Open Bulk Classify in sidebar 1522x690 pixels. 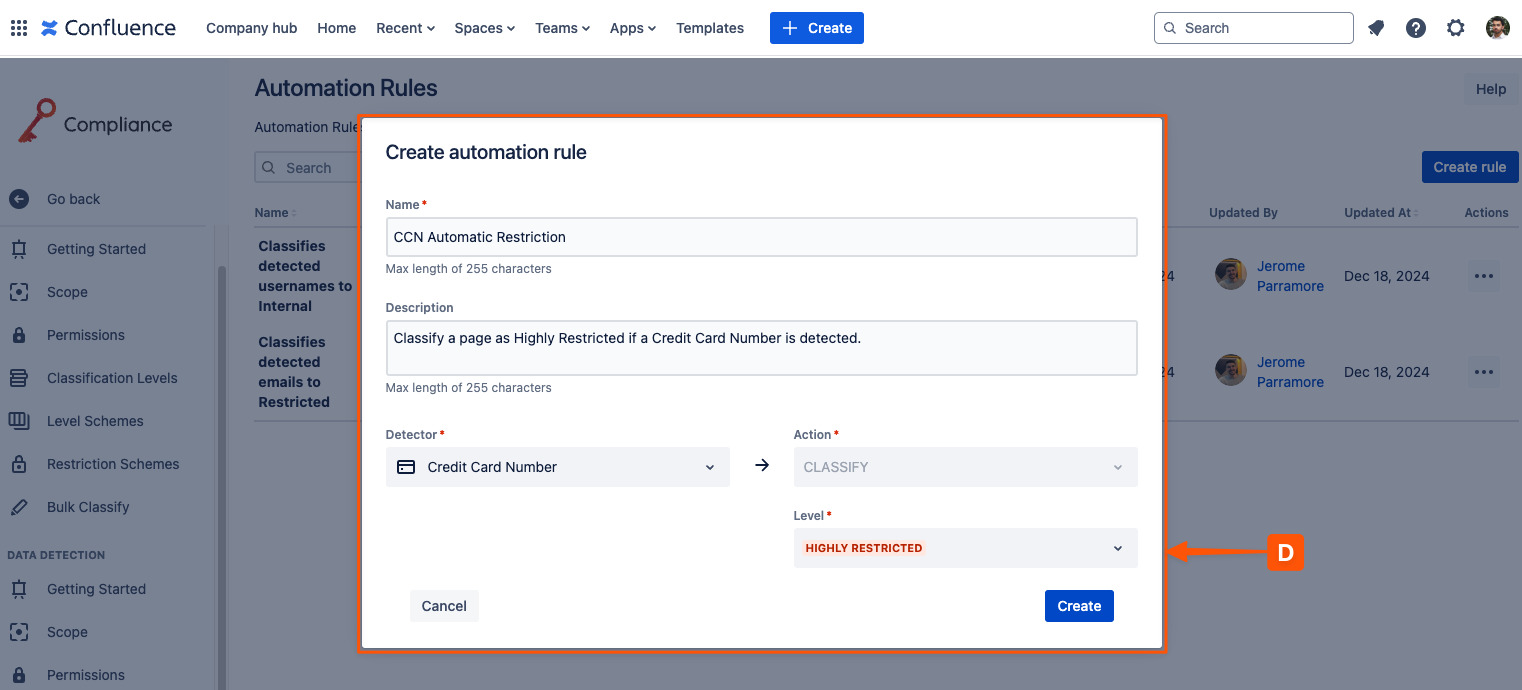pos(88,507)
